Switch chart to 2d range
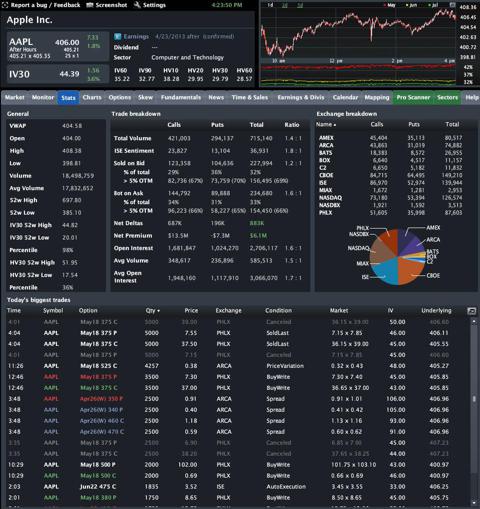This screenshot has width=480, height=509. (285, 5)
